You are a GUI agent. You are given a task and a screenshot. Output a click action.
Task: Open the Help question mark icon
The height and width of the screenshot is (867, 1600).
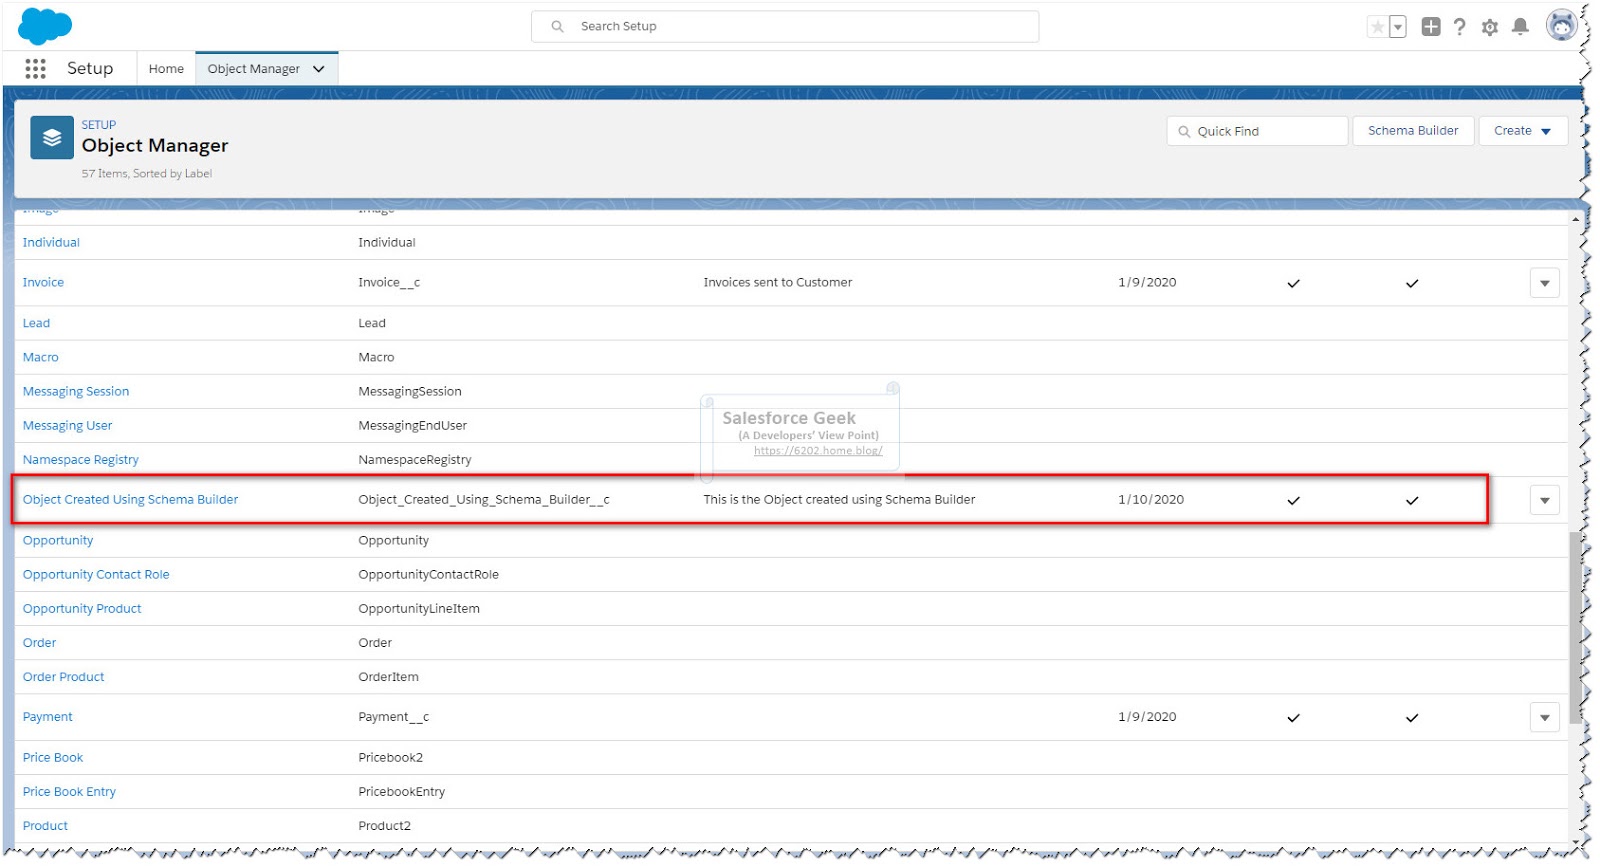click(x=1460, y=27)
